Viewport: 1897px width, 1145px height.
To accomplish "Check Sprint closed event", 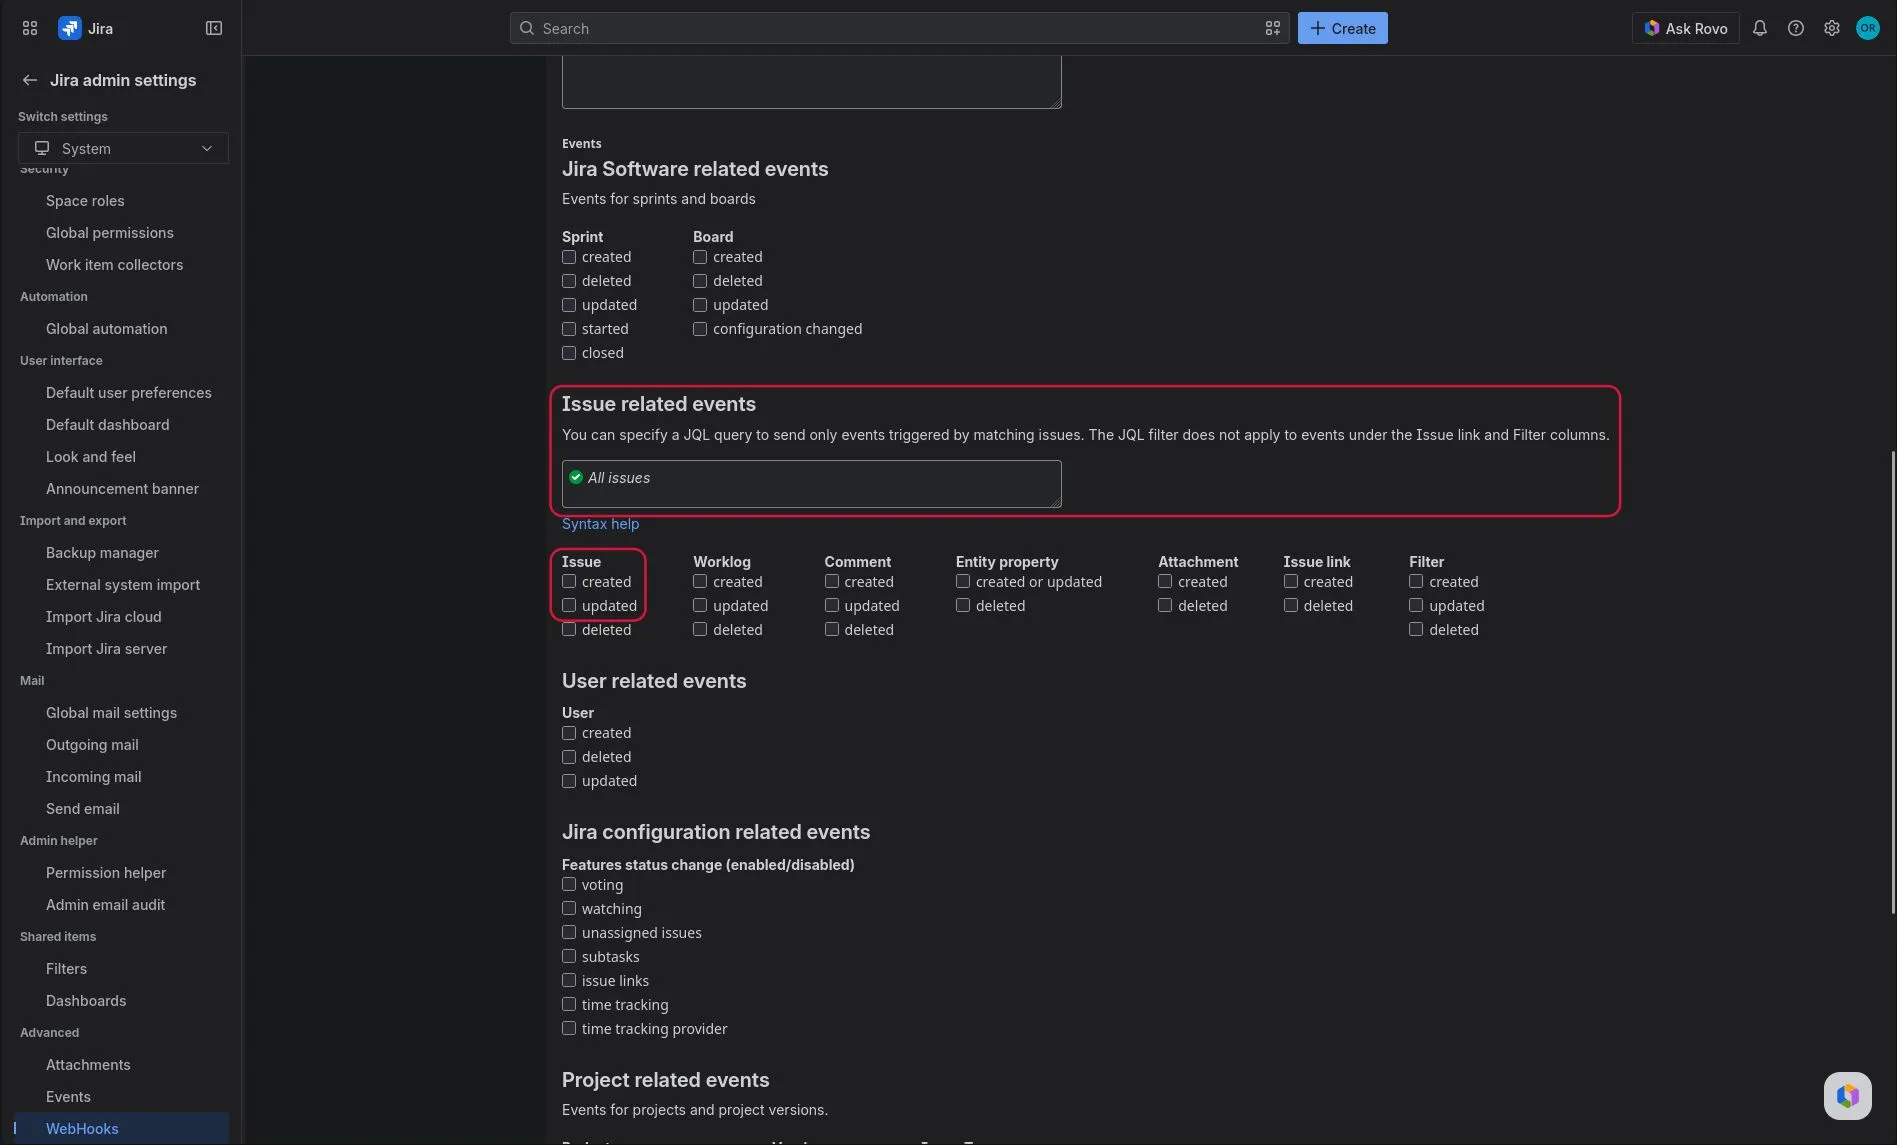I will pos(569,353).
